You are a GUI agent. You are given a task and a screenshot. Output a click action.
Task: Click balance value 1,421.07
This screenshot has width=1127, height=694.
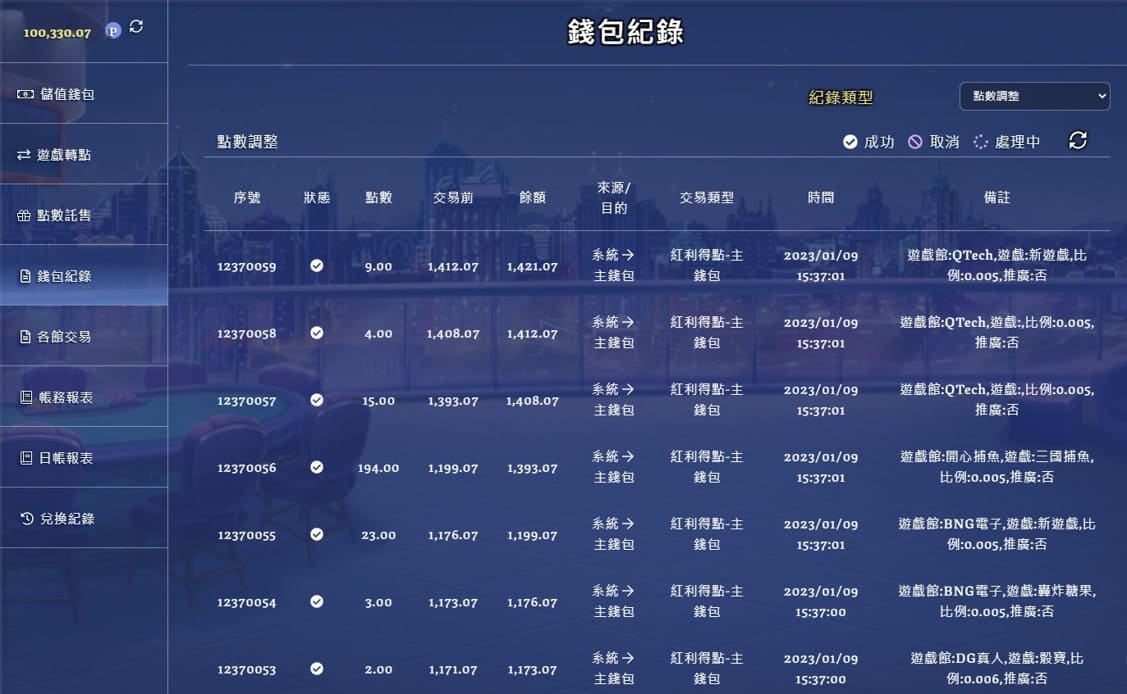pos(532,267)
